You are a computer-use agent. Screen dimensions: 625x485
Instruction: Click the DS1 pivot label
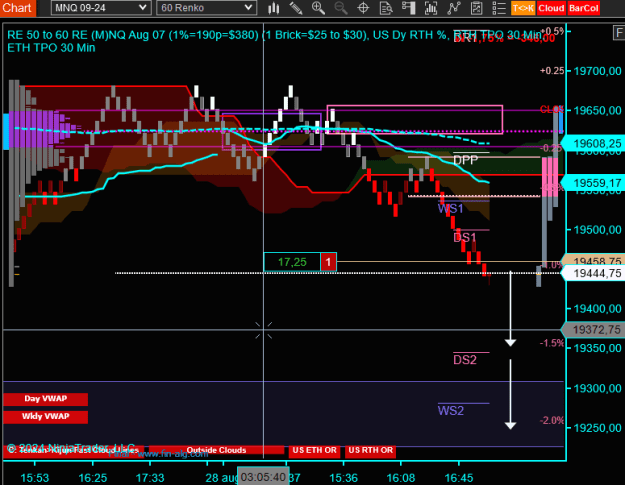(465, 238)
